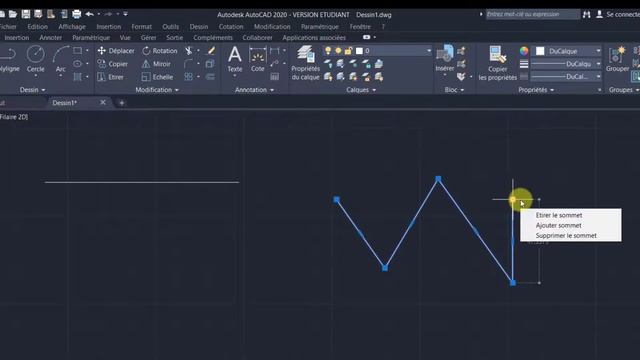The width and height of the screenshot is (640, 360).
Task: Open DuCalqu lineweight dropdown
Action: tap(598, 64)
